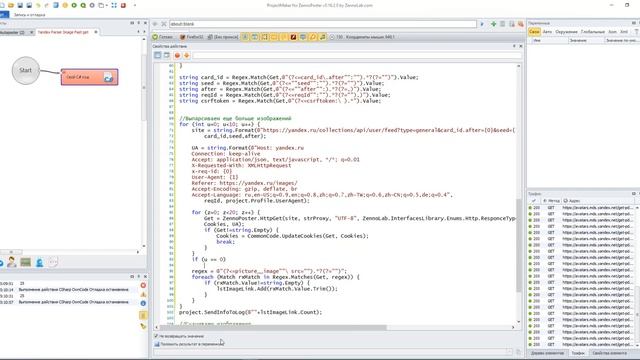Select the red C# code action block
Screen dimensions: 640x360
[89, 77]
